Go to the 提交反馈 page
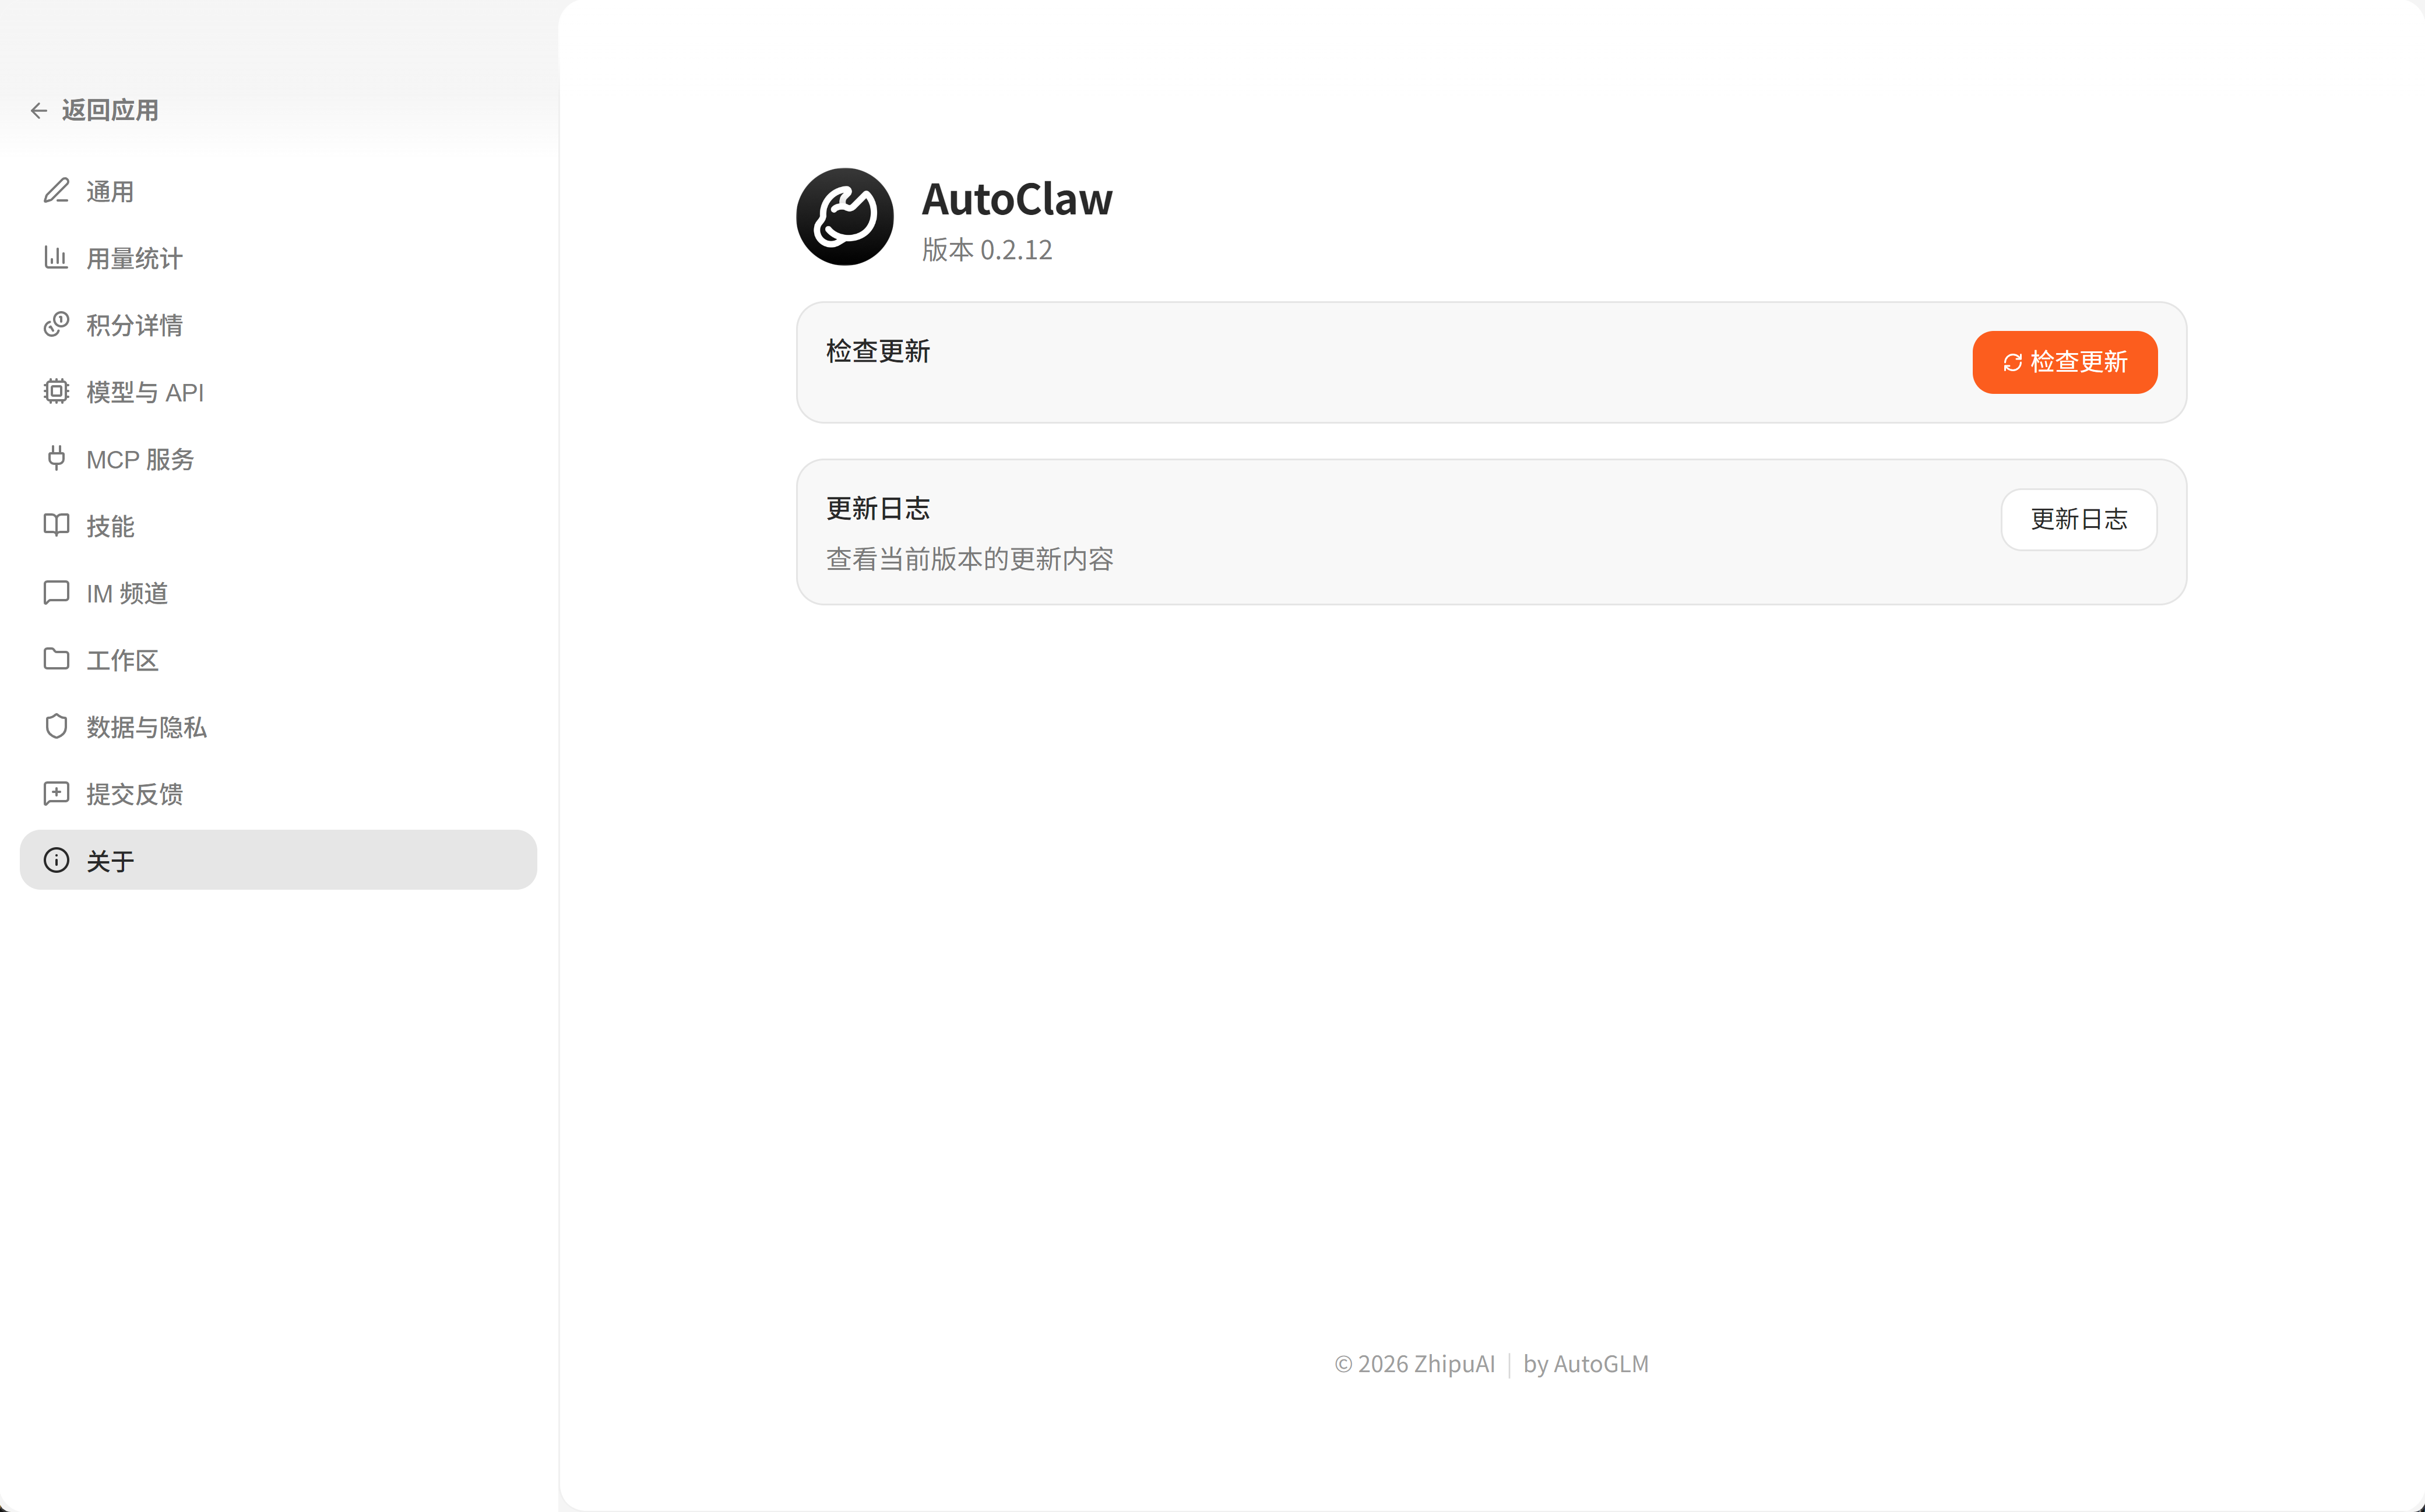Image resolution: width=2425 pixels, height=1512 pixels. 134,794
